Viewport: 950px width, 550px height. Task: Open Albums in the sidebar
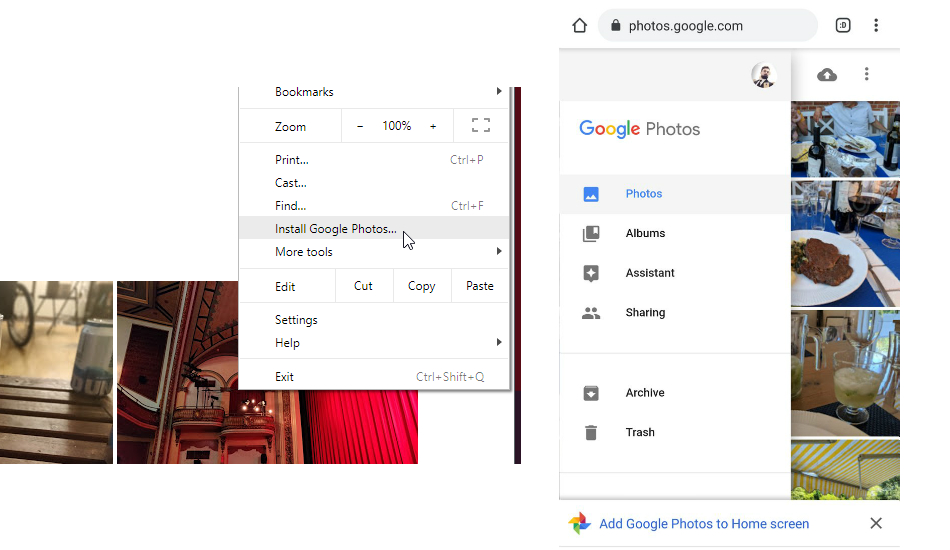pos(675,234)
